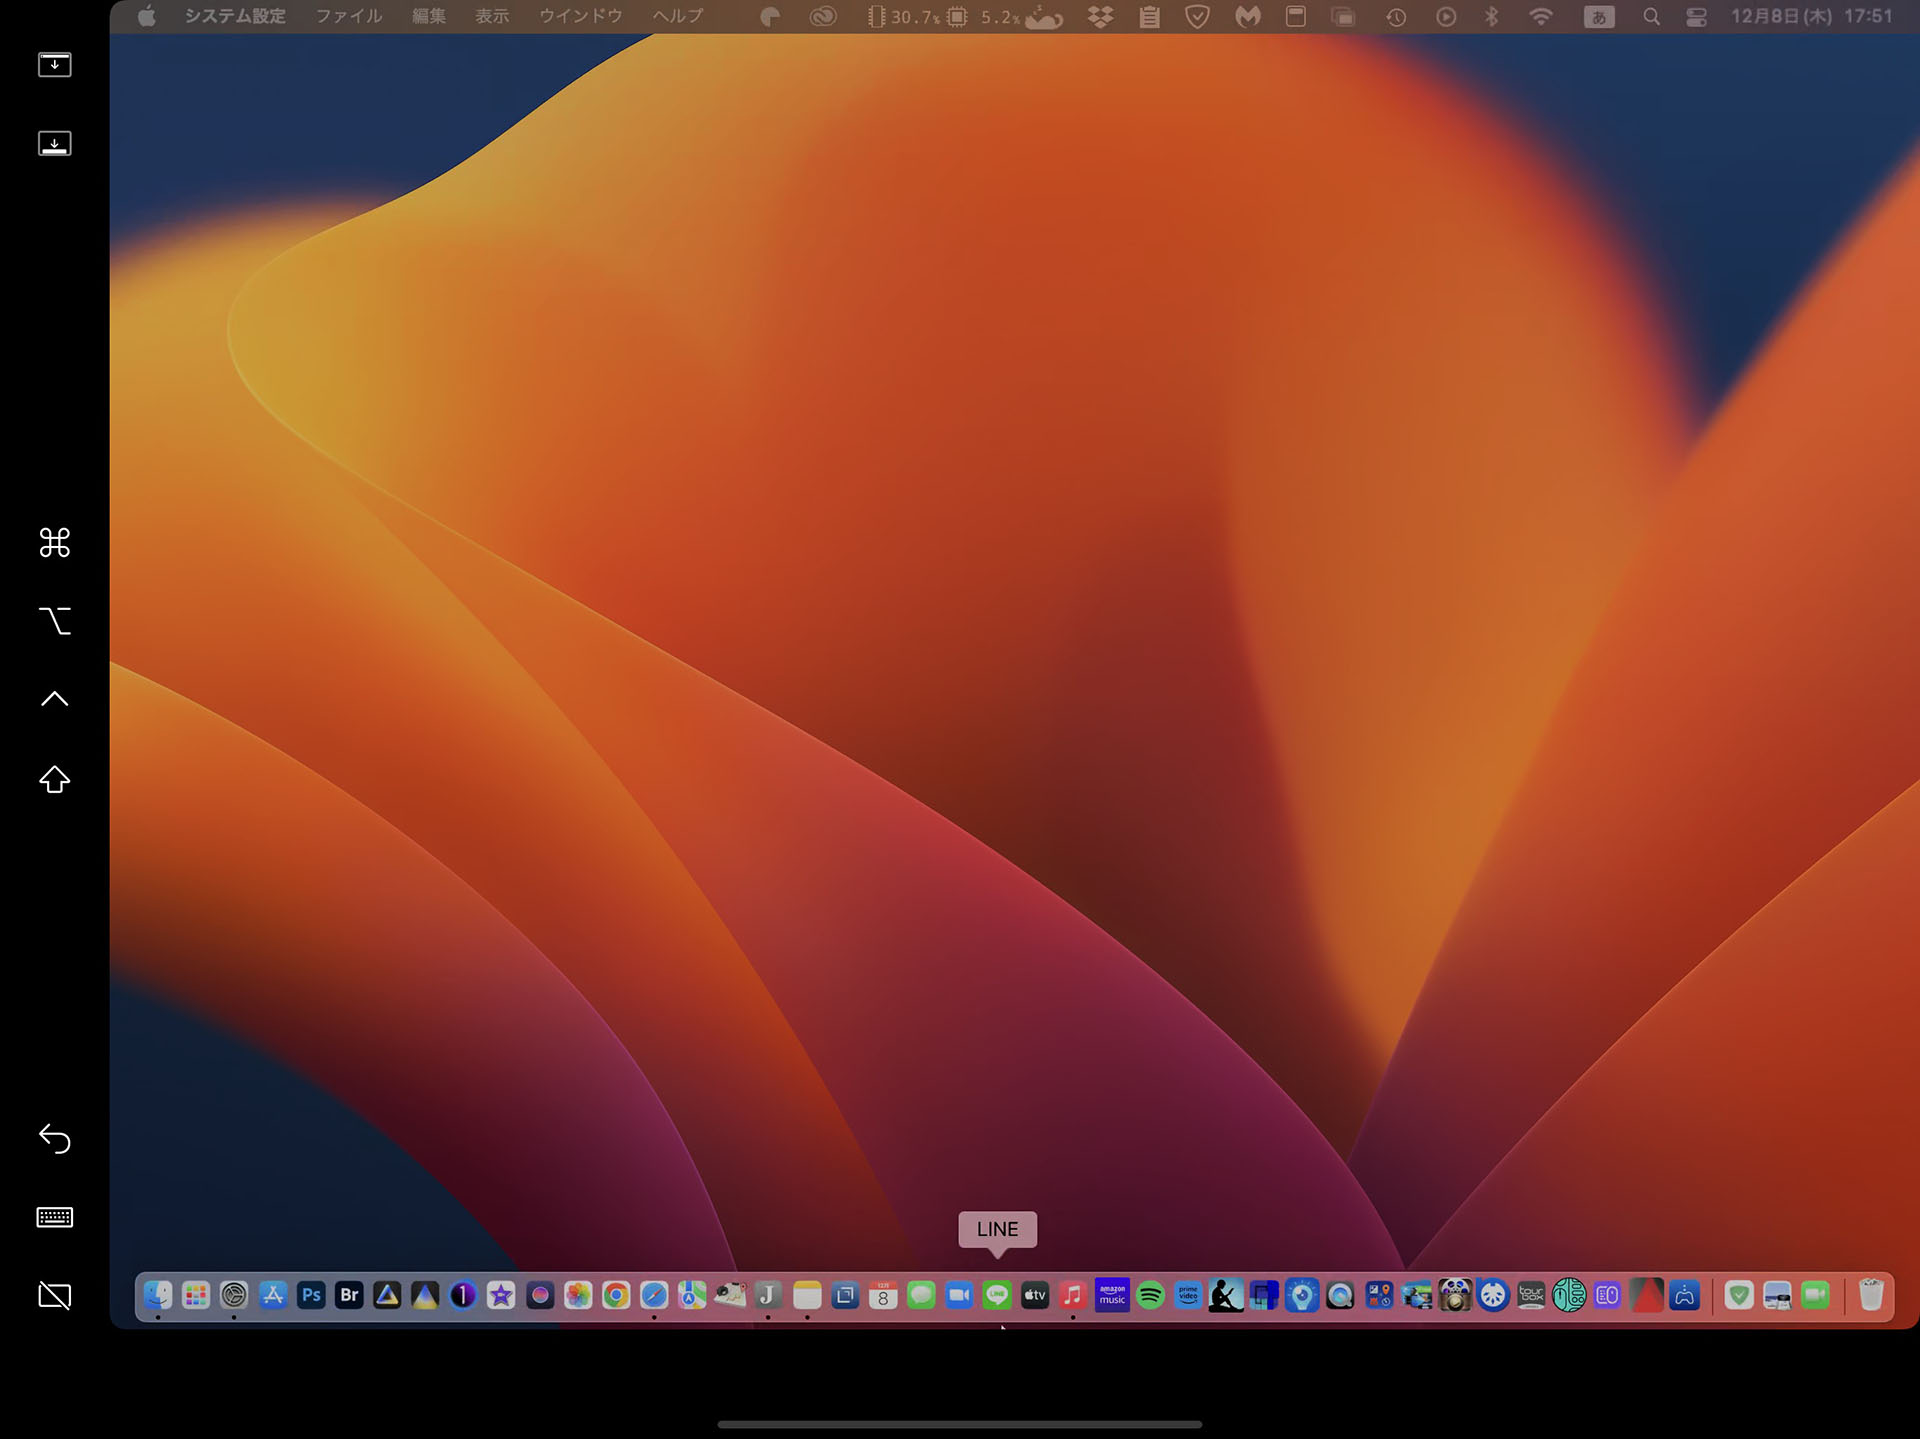Screen dimensions: 1920x1439
Task: Show the on-screen keyboard from the sidebar
Action: click(x=54, y=1216)
